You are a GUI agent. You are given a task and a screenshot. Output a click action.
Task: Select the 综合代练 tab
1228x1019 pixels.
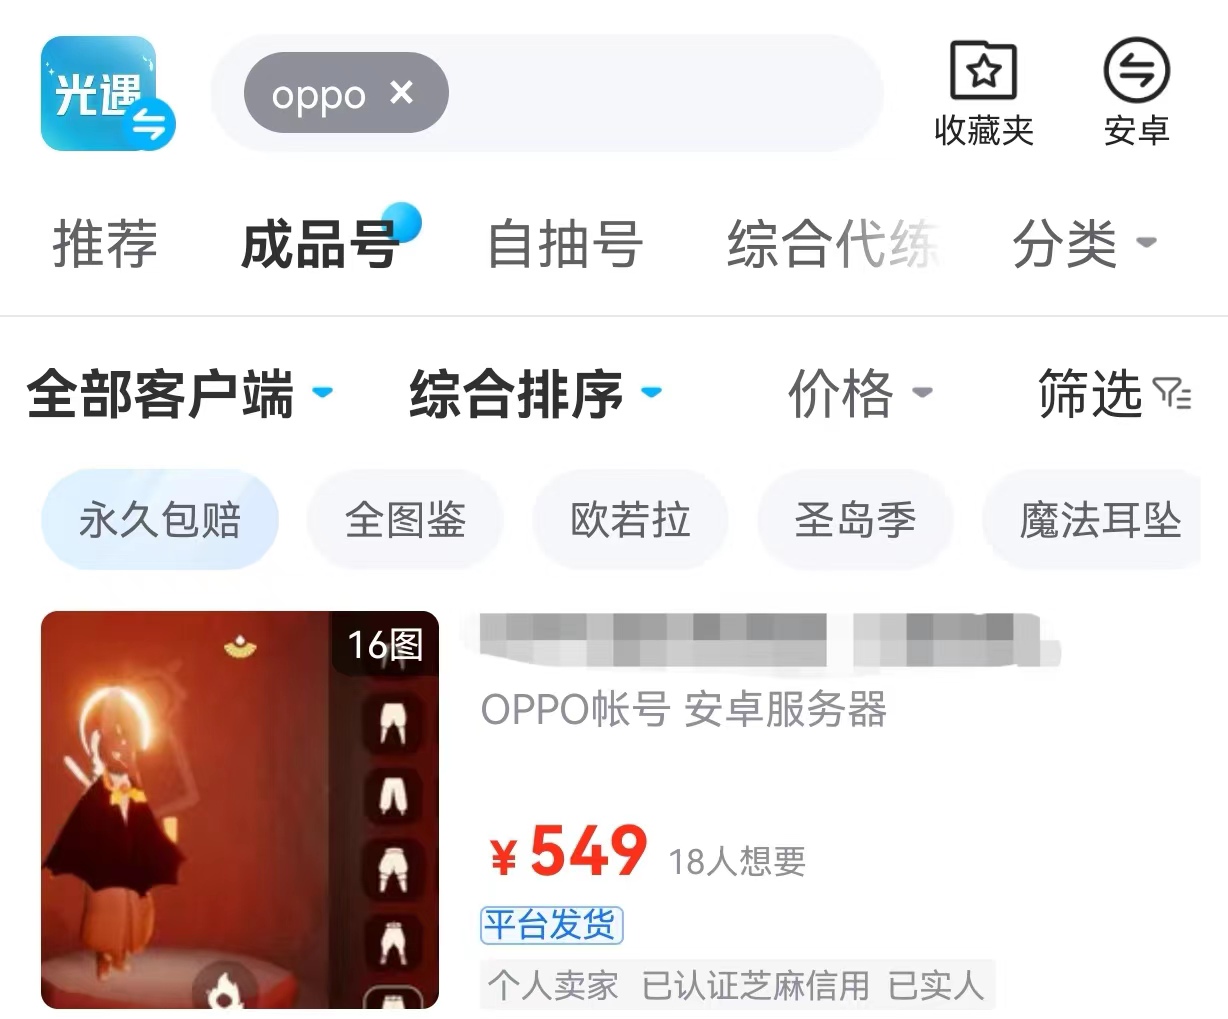(x=833, y=243)
